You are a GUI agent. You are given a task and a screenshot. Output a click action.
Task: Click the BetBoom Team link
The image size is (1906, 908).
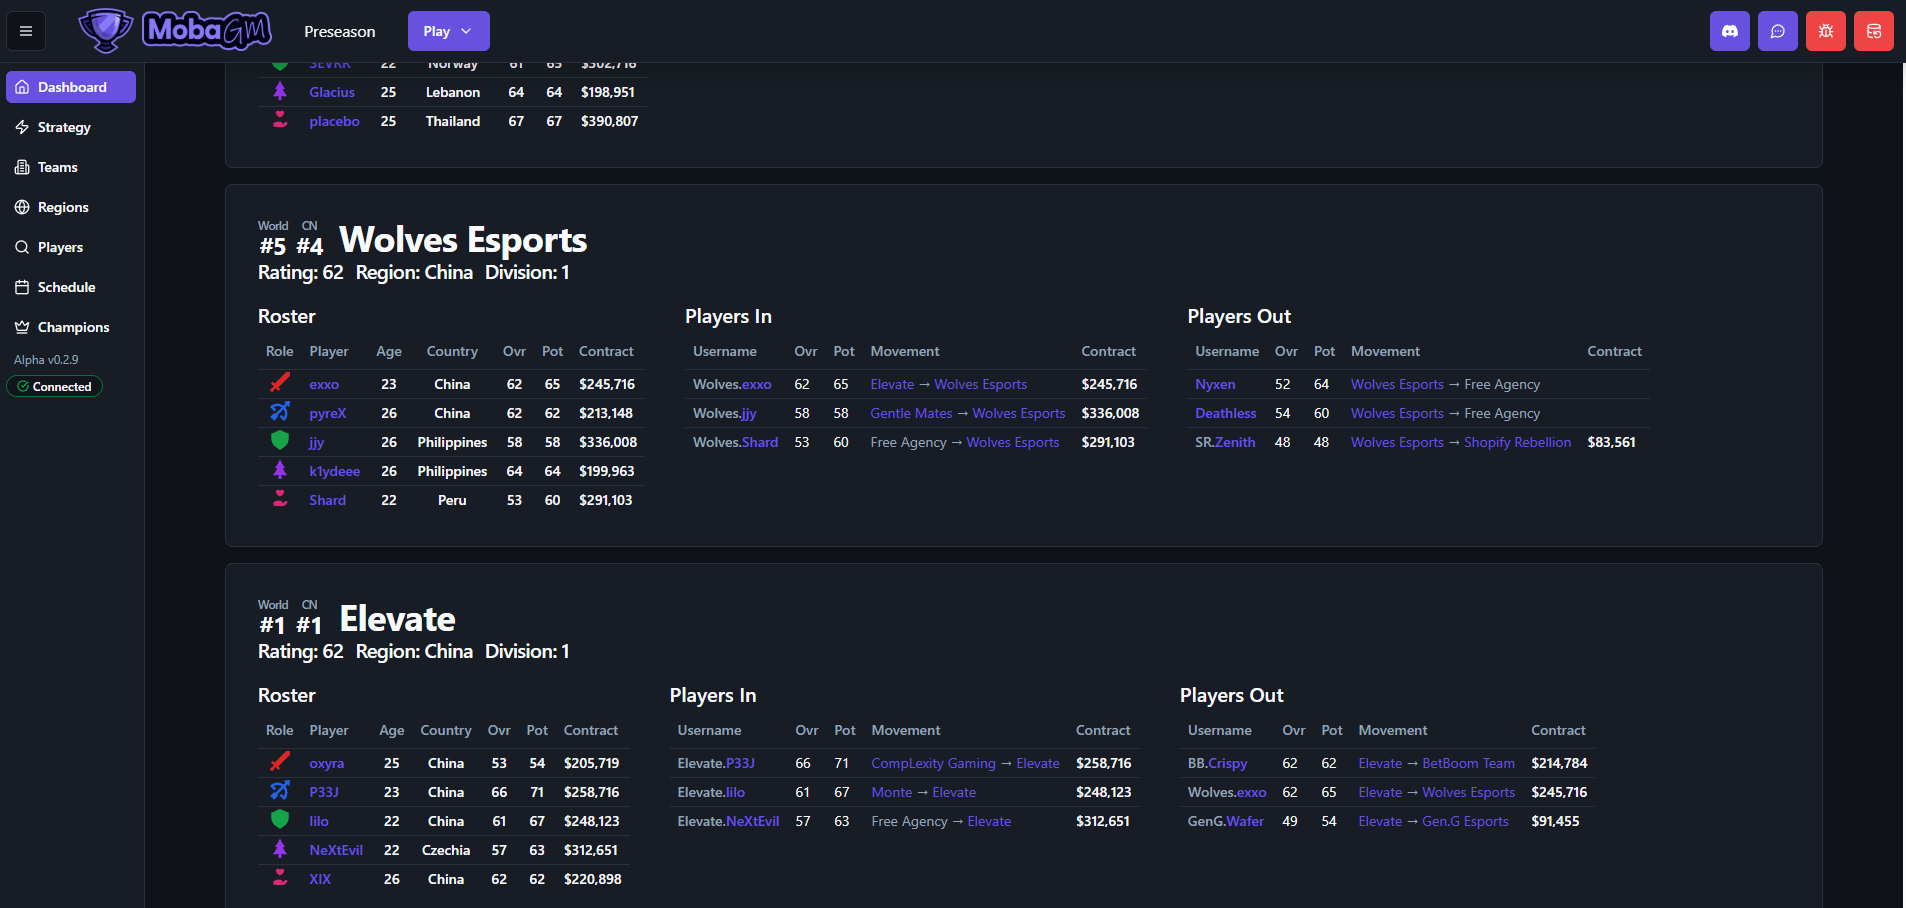coord(1468,763)
